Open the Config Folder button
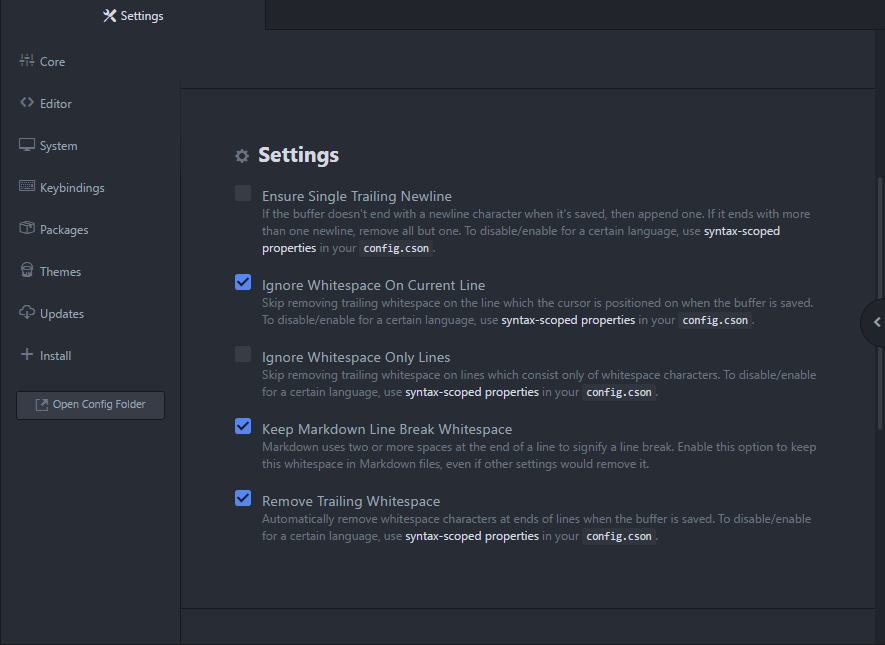Viewport: 885px width, 645px height. [x=90, y=405]
